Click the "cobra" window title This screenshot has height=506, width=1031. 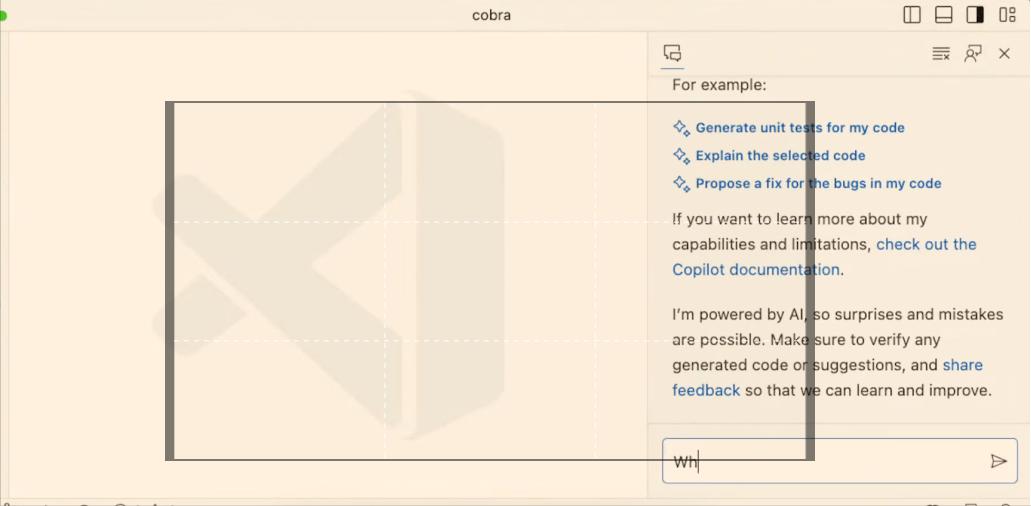491,15
